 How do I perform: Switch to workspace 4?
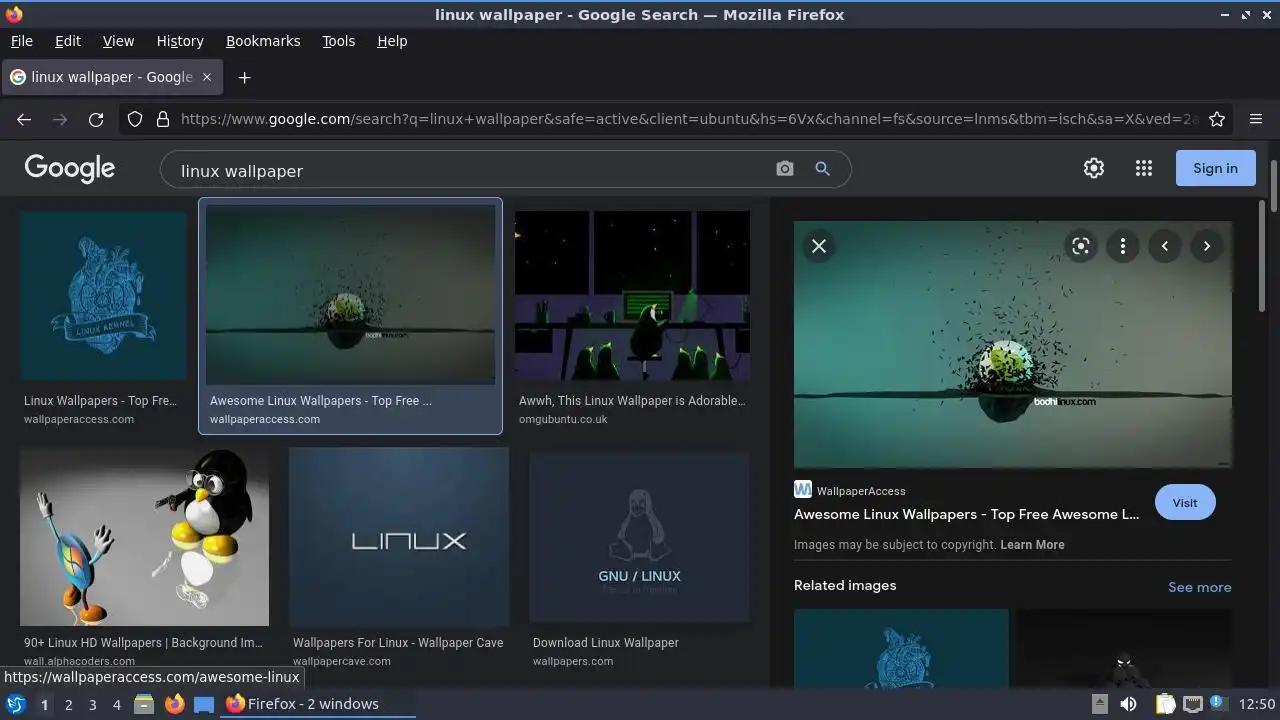coord(116,705)
